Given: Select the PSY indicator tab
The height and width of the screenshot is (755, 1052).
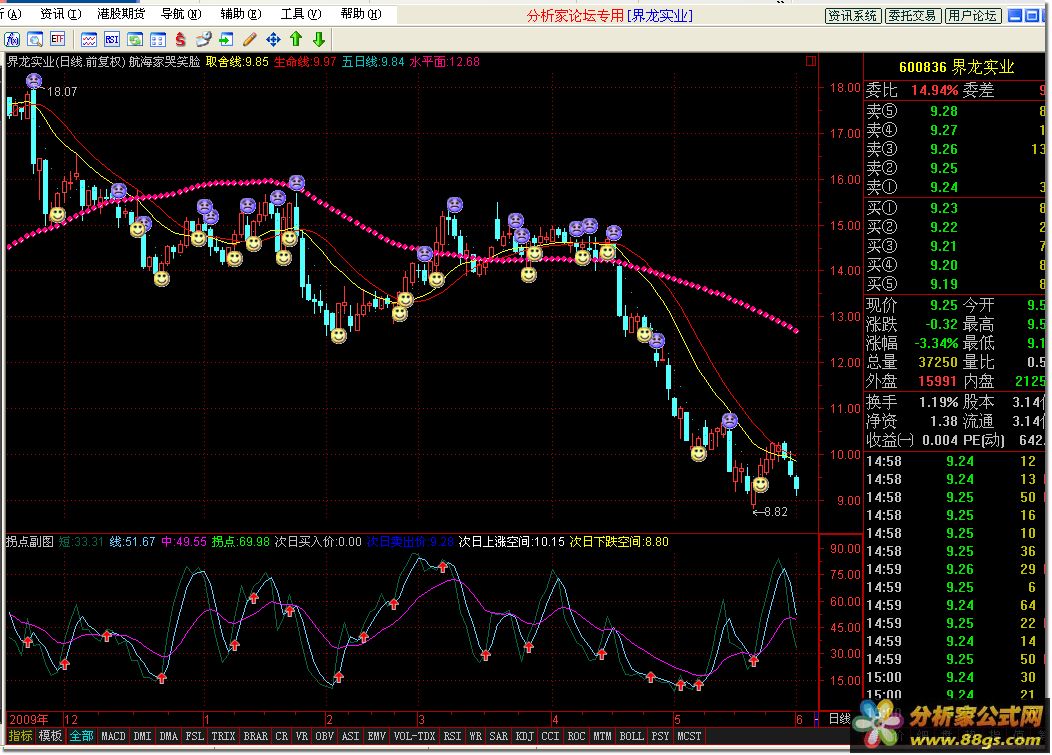Looking at the screenshot, I should (660, 736).
